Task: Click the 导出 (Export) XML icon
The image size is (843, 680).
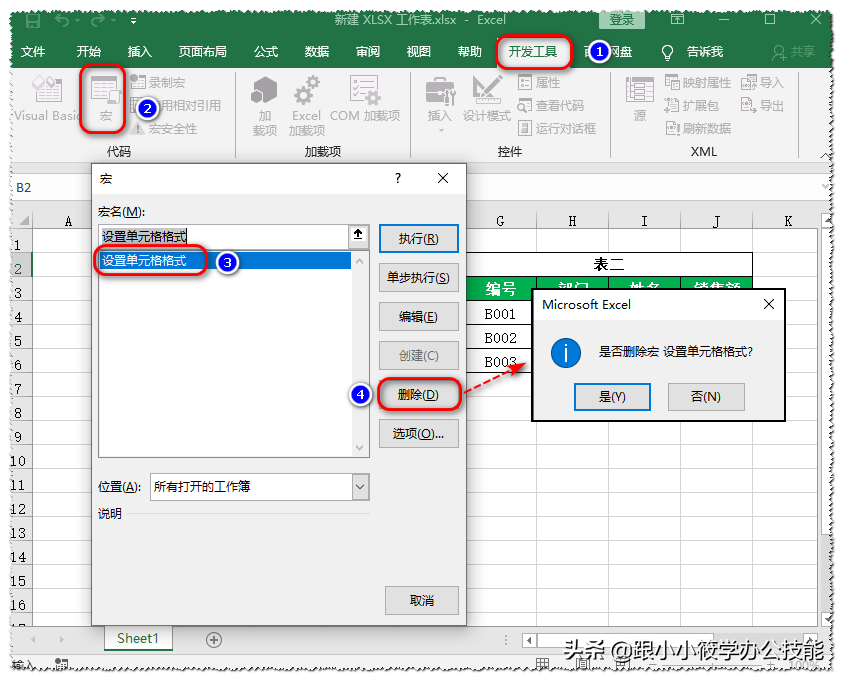Action: click(x=762, y=105)
